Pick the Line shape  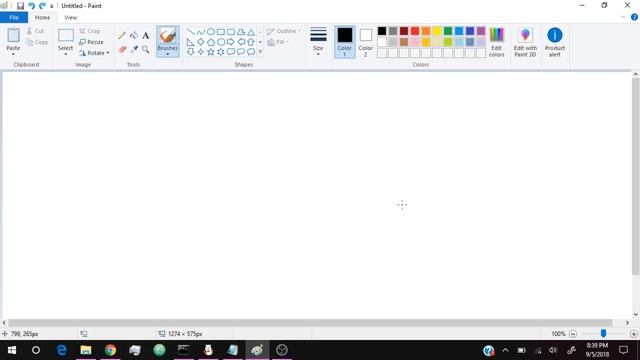tap(191, 32)
